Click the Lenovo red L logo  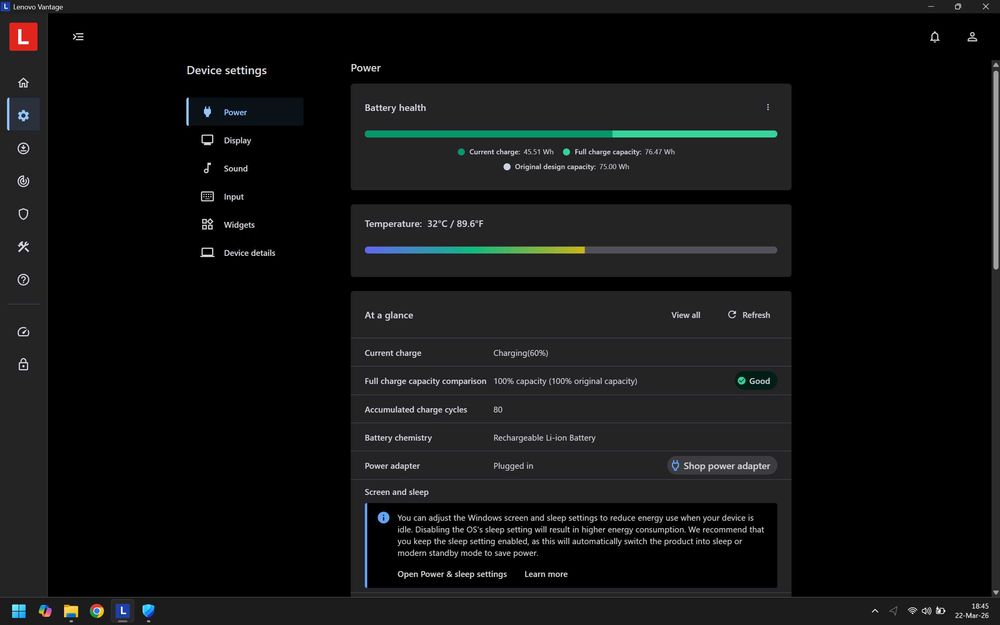(24, 37)
